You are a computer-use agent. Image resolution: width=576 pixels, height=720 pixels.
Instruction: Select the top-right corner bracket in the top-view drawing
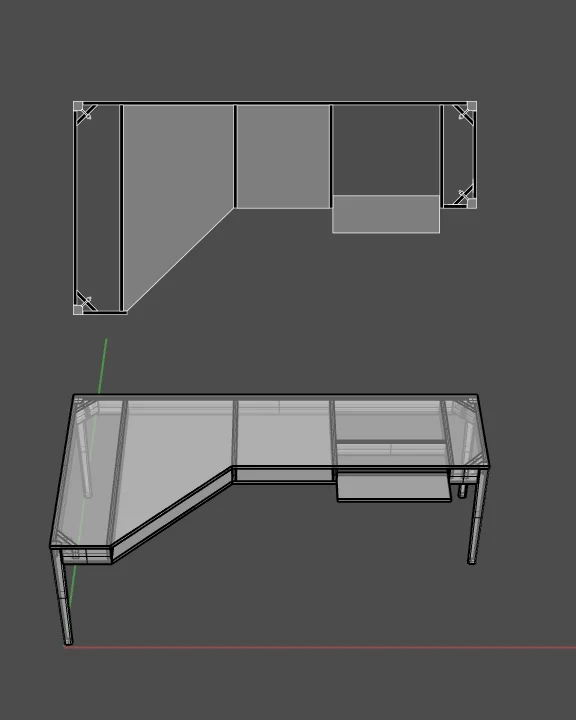(x=464, y=112)
